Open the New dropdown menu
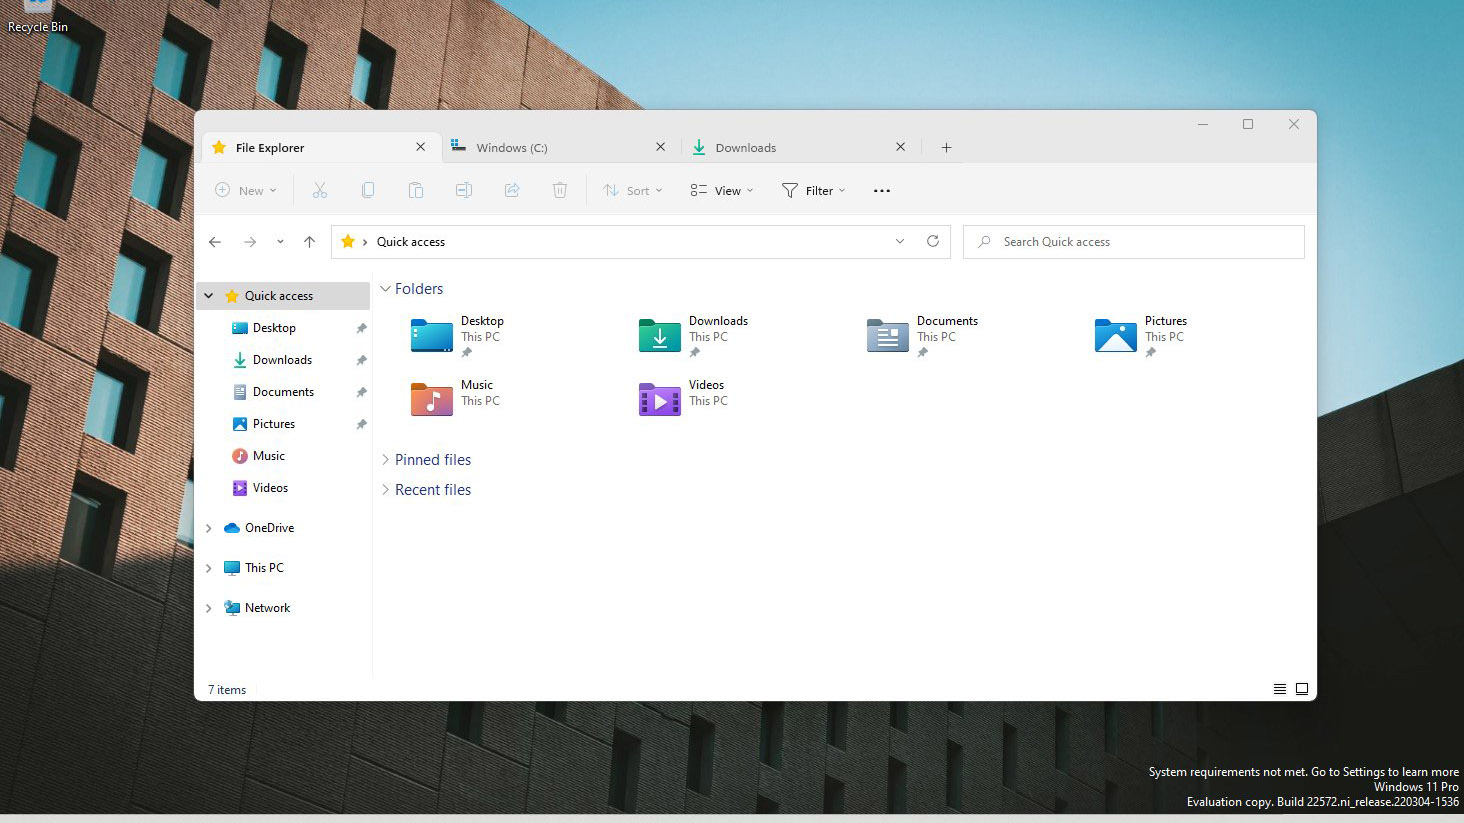1464x823 pixels. tap(246, 190)
